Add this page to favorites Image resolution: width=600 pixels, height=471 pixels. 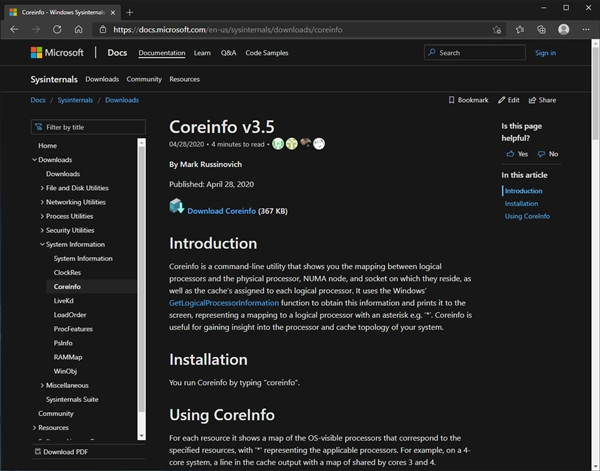[497, 29]
